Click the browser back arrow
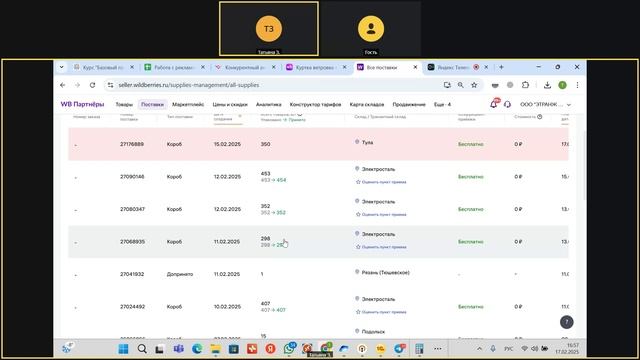This screenshot has width=640, height=360. tap(62, 85)
